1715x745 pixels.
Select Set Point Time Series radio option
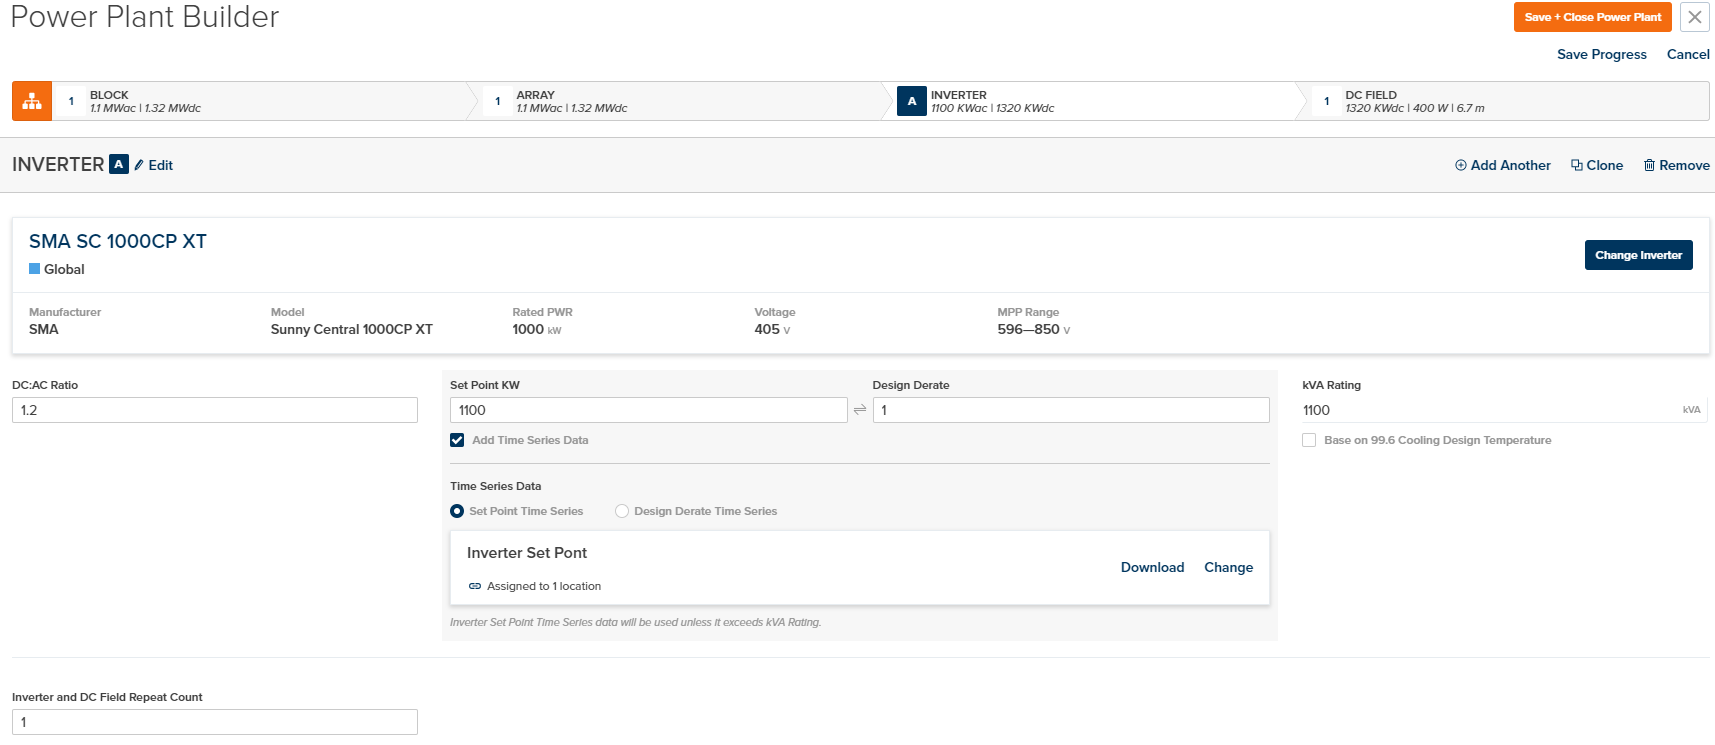pos(457,511)
